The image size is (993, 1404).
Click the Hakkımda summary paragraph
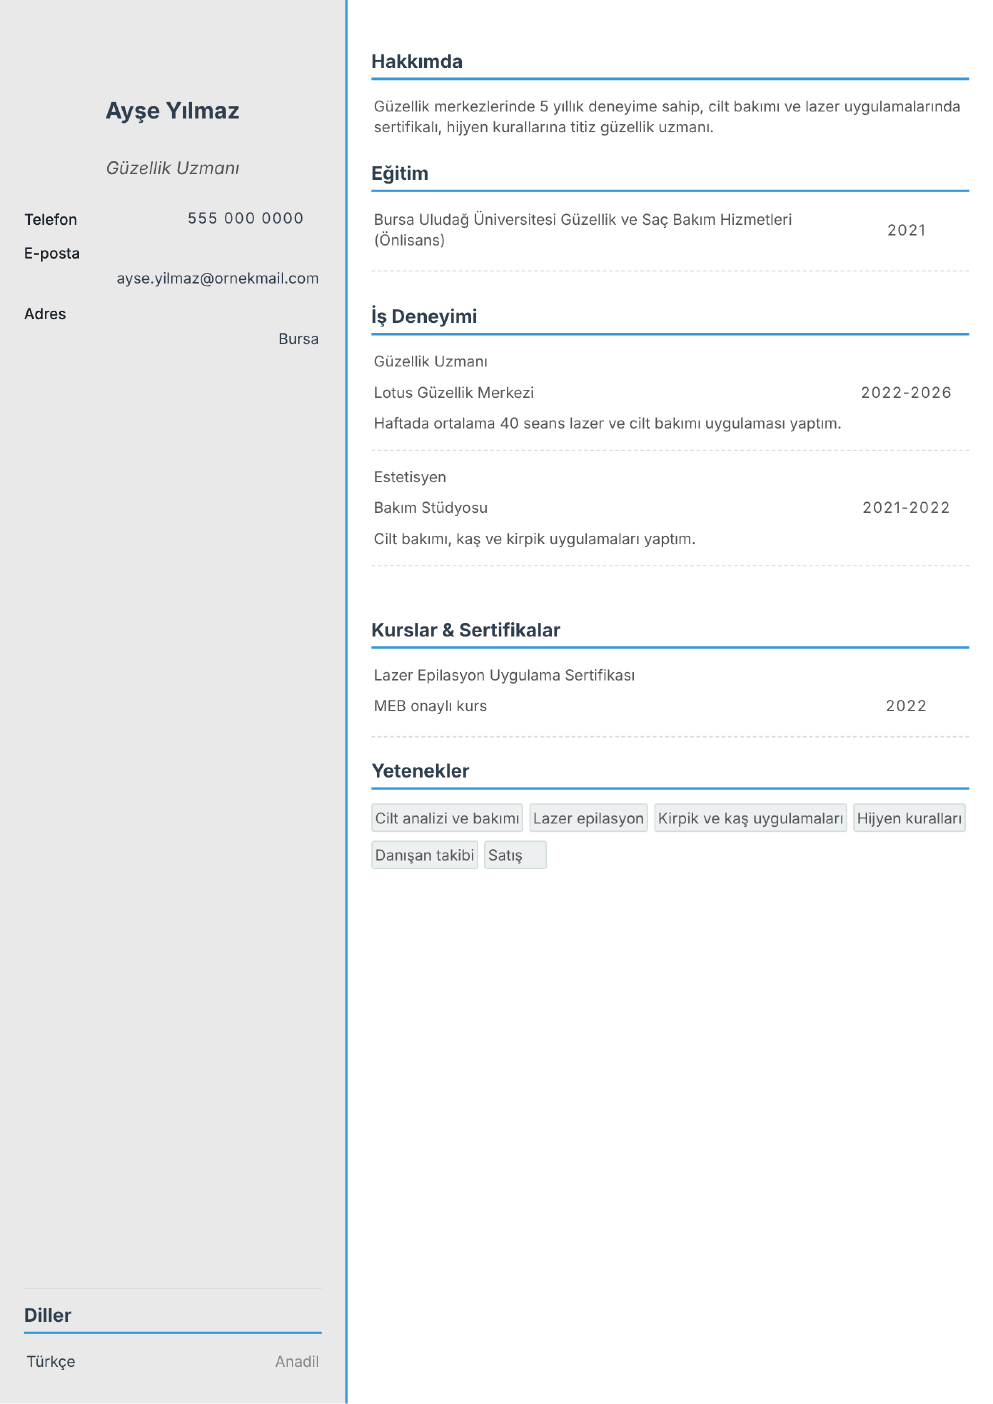667,116
